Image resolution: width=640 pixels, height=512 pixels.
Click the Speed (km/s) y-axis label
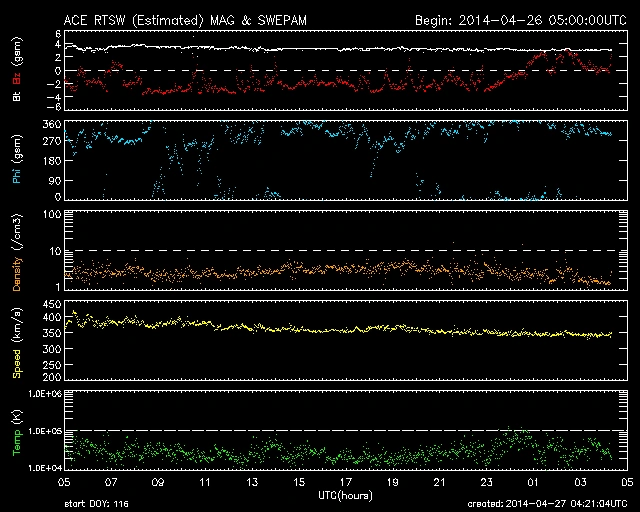point(18,340)
